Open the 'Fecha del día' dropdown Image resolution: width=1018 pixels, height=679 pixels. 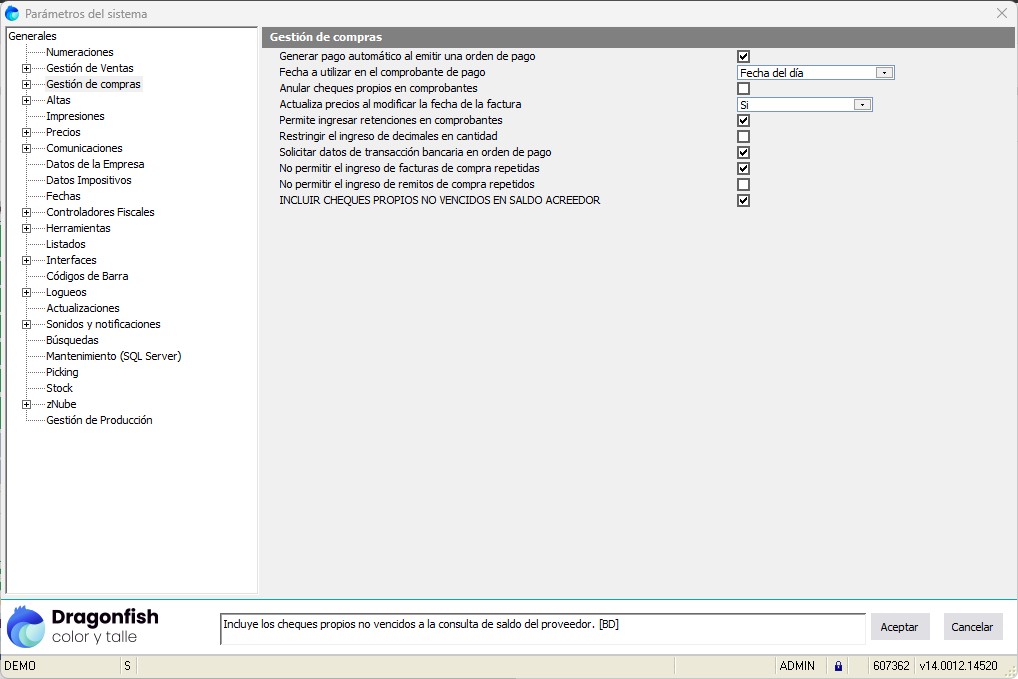point(883,73)
